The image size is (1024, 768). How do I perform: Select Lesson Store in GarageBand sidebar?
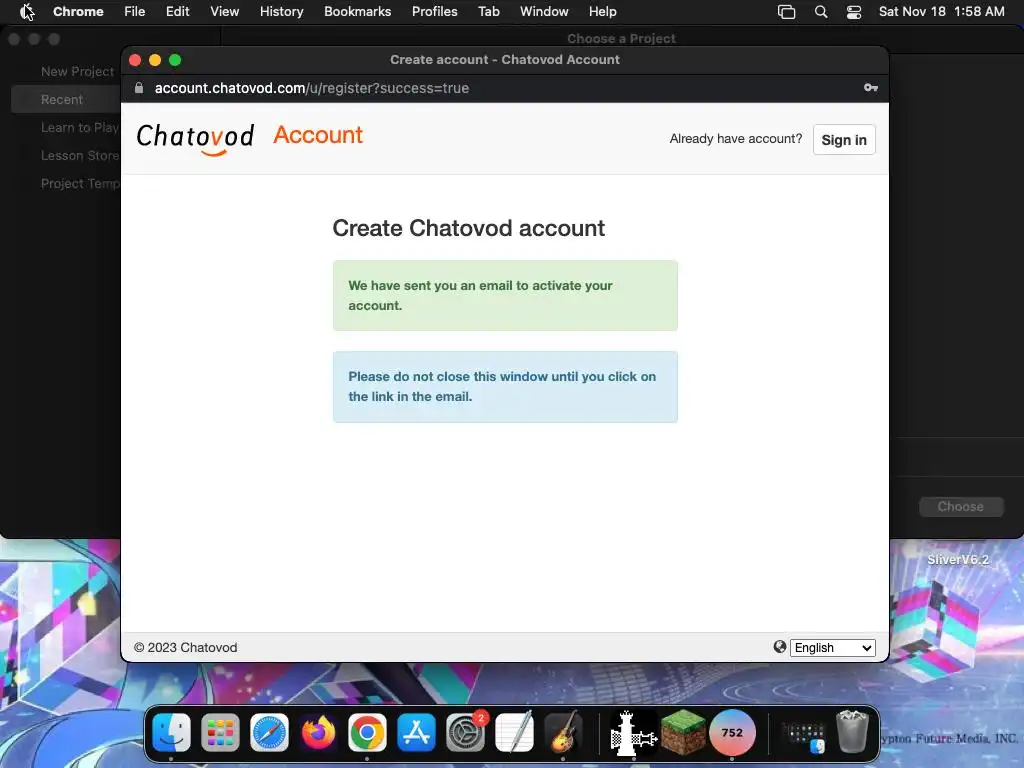(80, 155)
